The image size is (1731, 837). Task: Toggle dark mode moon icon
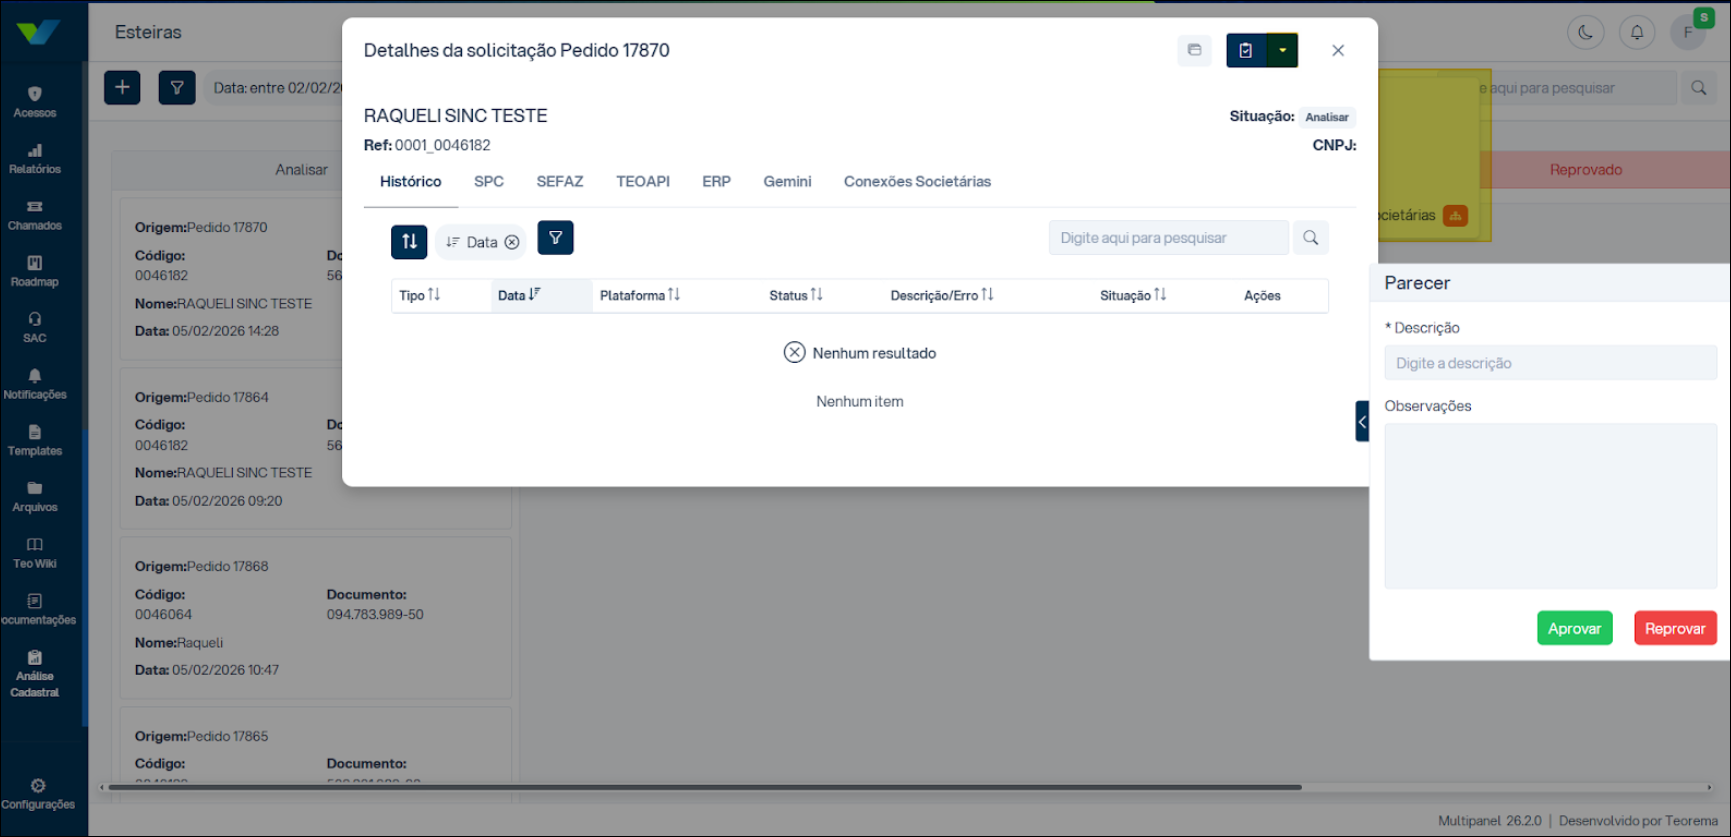click(1585, 32)
